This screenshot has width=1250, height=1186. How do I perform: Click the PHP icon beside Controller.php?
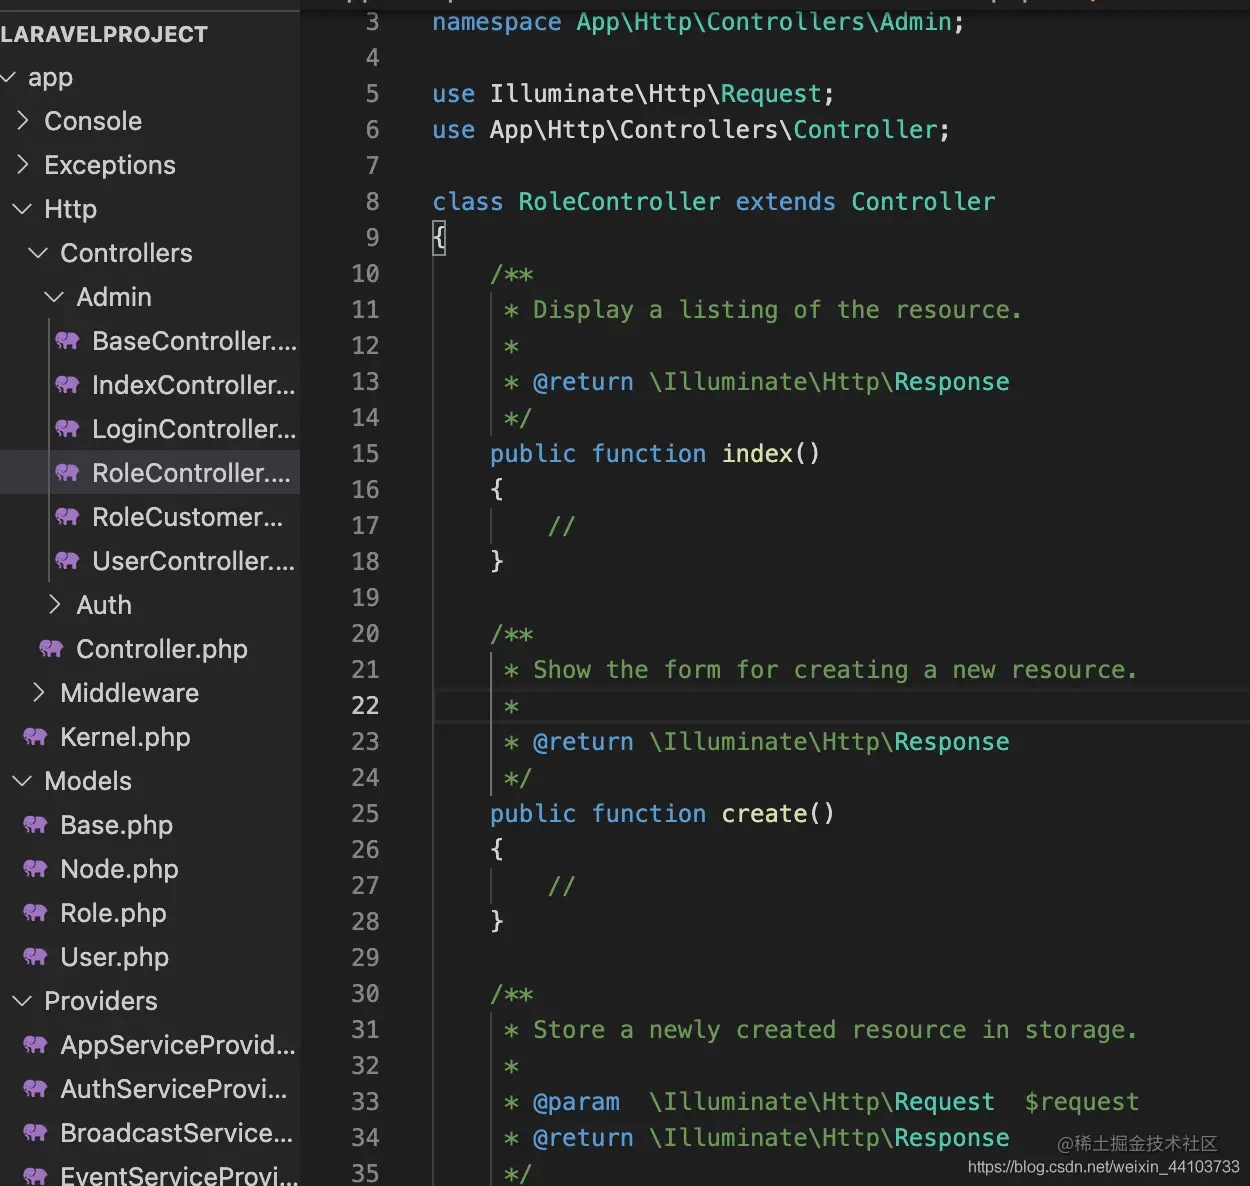tap(51, 649)
